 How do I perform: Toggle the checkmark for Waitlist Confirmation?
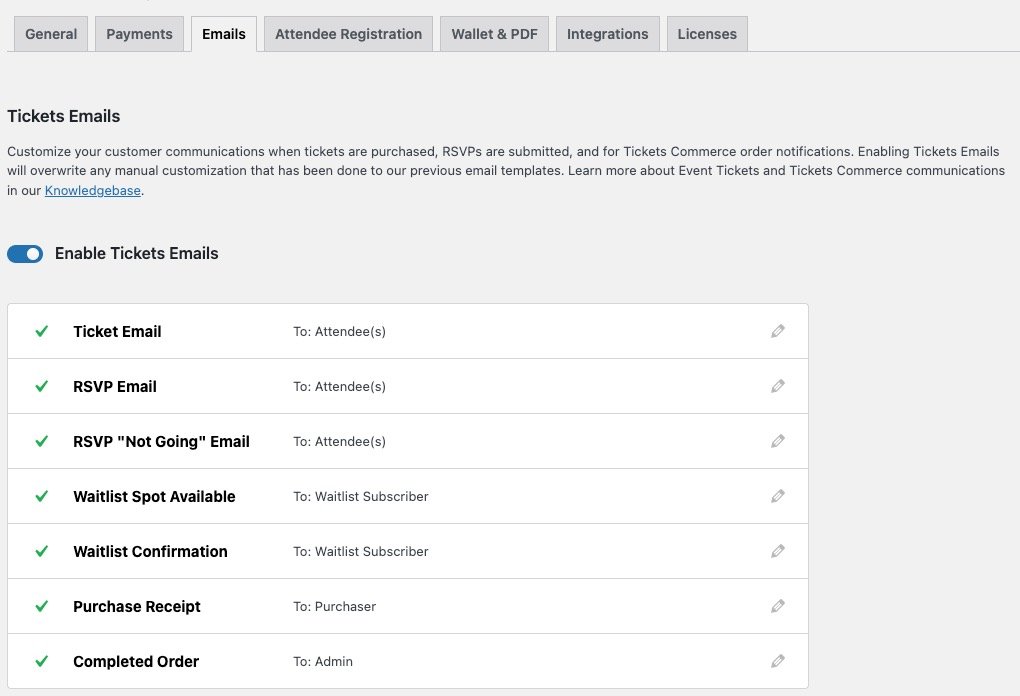click(x=41, y=551)
